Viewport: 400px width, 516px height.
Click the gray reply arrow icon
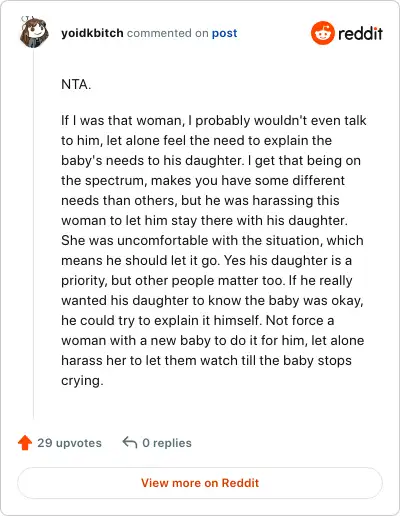(130, 443)
